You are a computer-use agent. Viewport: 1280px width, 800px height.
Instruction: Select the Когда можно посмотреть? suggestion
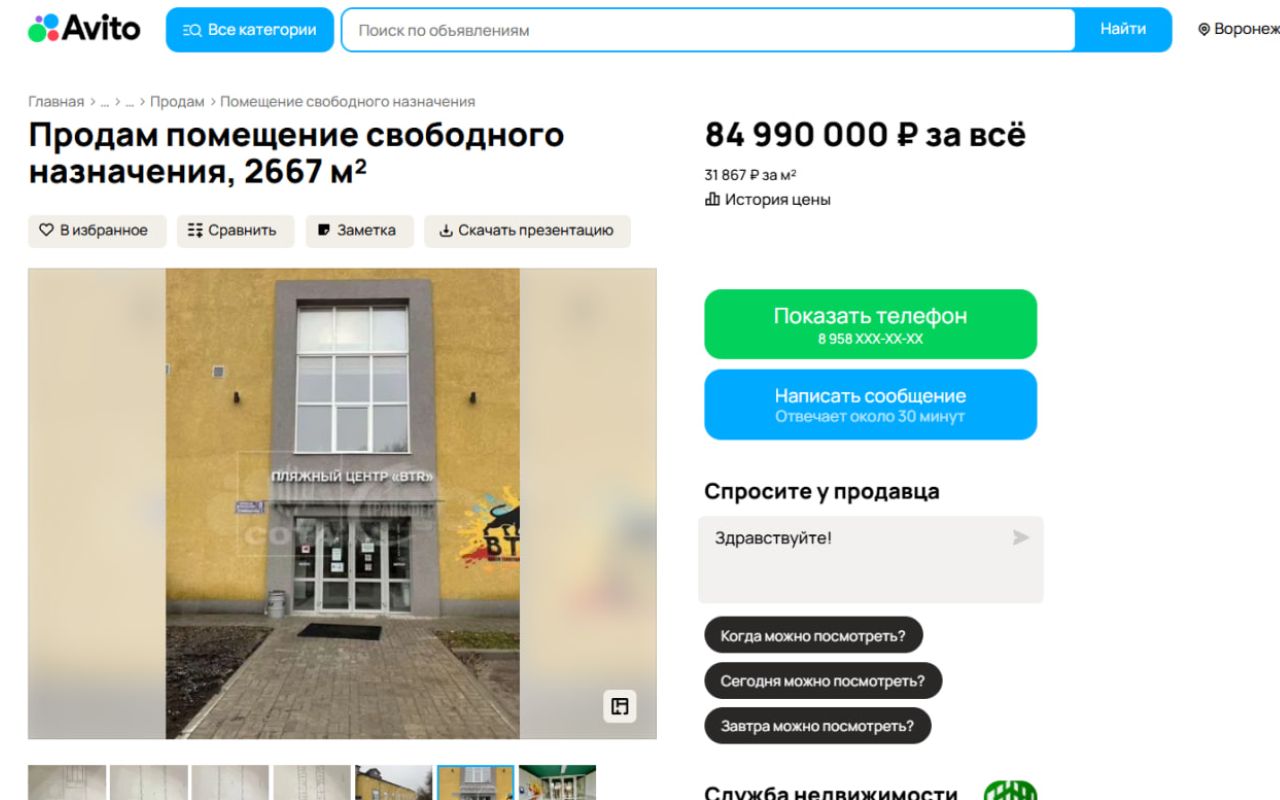(x=813, y=636)
